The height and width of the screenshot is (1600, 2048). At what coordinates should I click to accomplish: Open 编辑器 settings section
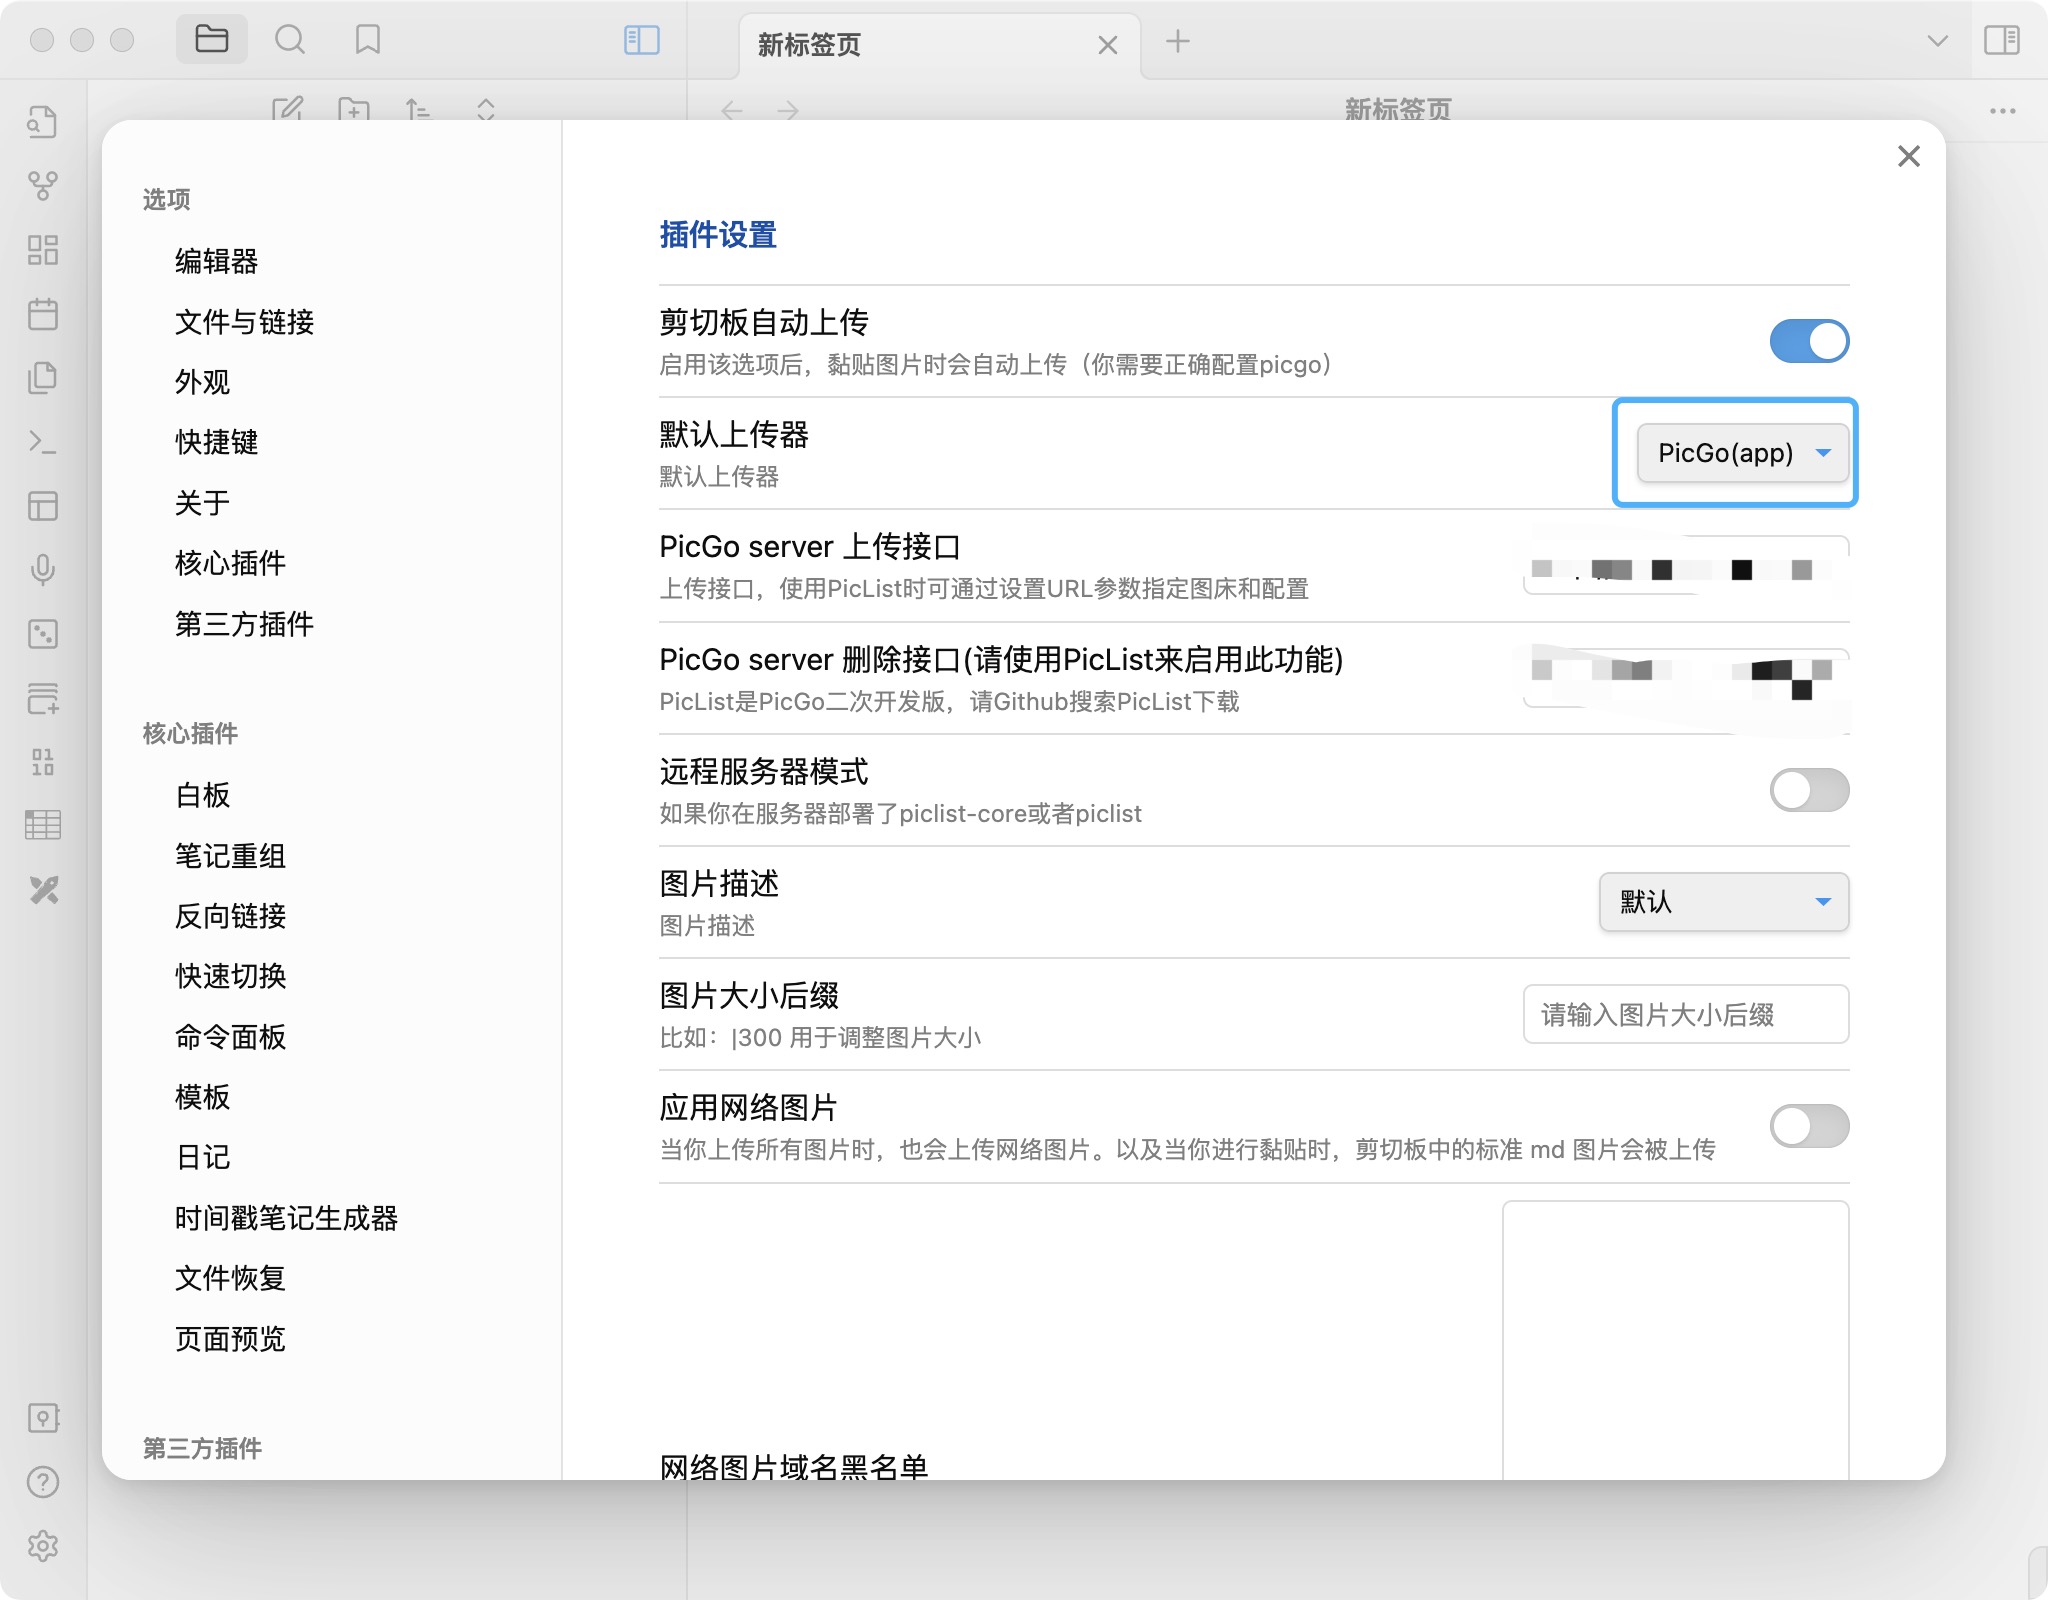(x=216, y=262)
